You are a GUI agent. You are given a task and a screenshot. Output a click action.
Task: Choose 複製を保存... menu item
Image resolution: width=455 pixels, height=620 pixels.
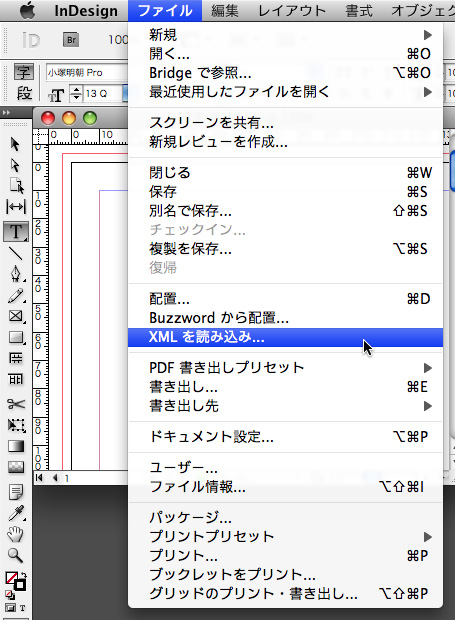(x=285, y=249)
